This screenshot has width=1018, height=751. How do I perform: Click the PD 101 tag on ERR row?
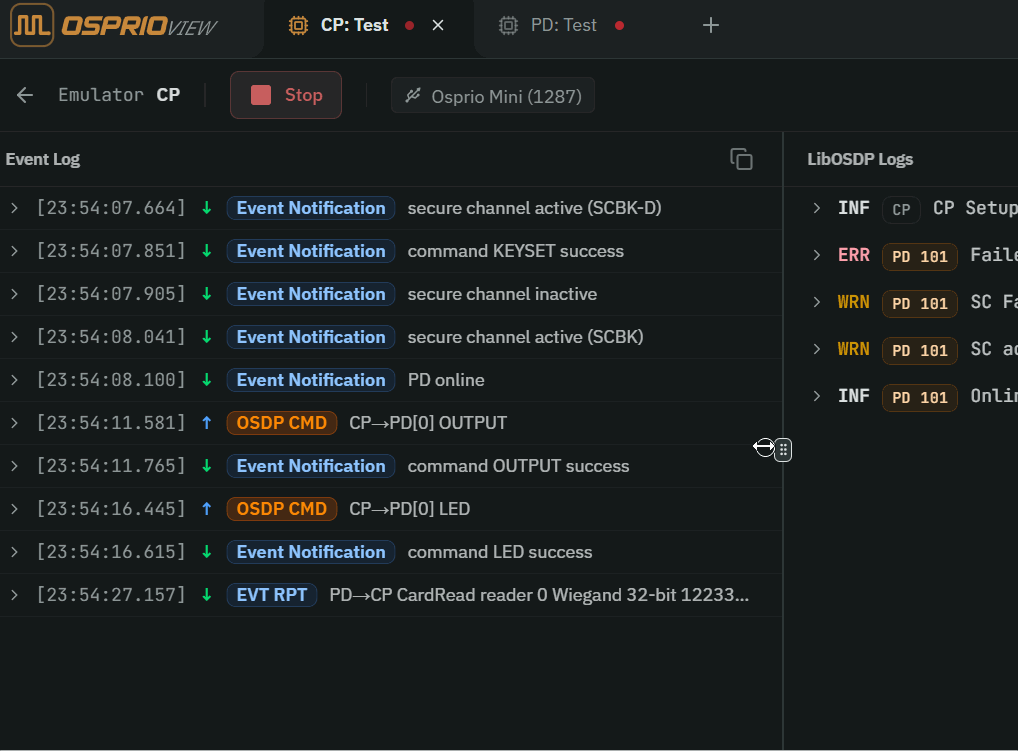tap(919, 256)
